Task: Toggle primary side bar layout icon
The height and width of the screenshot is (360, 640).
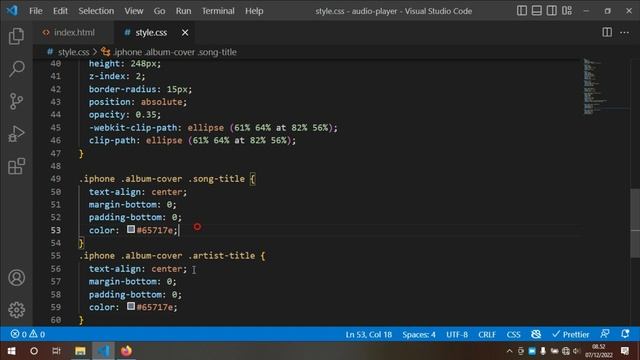Action: click(x=522, y=11)
